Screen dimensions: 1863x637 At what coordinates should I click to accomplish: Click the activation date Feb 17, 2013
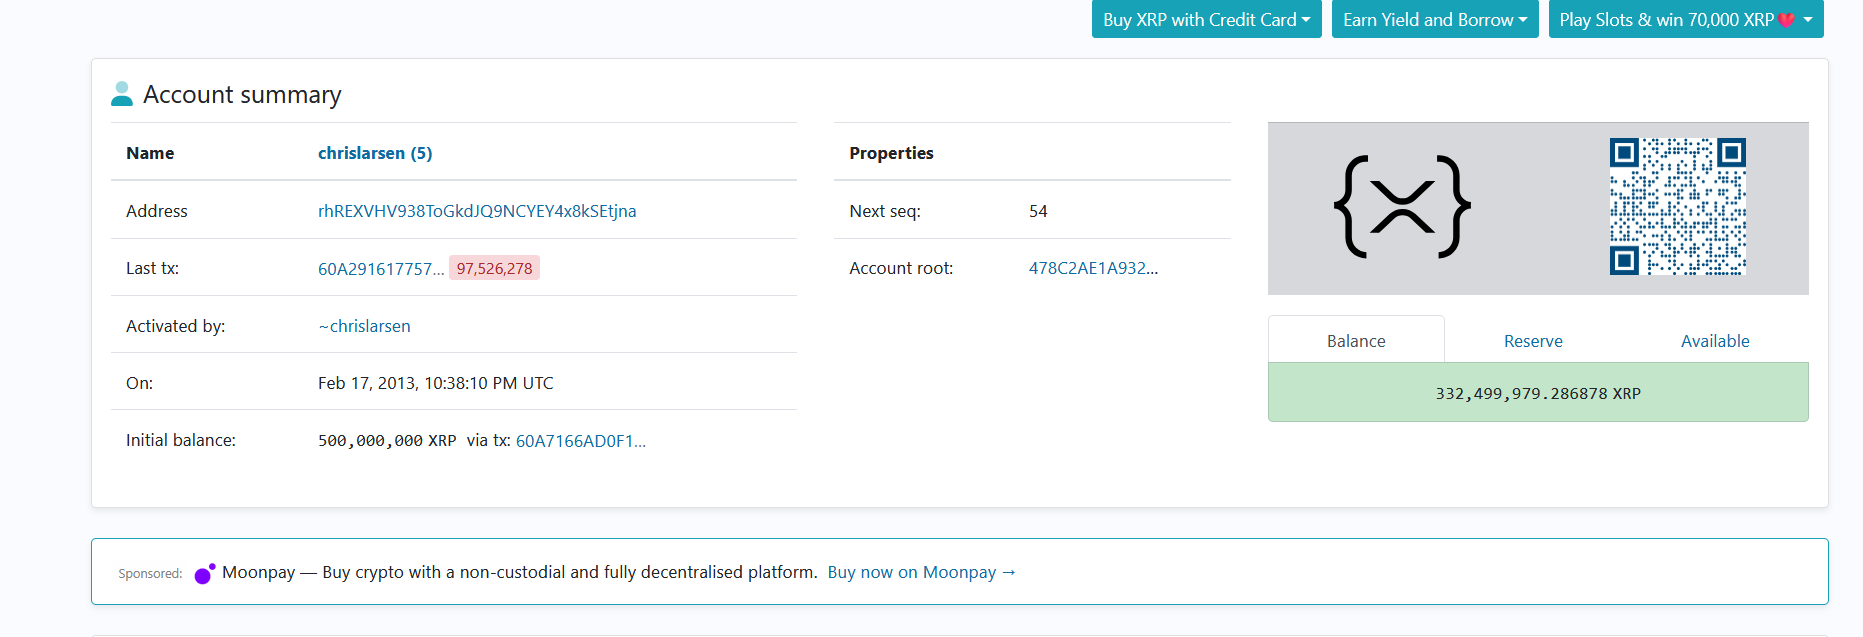[x=435, y=383]
